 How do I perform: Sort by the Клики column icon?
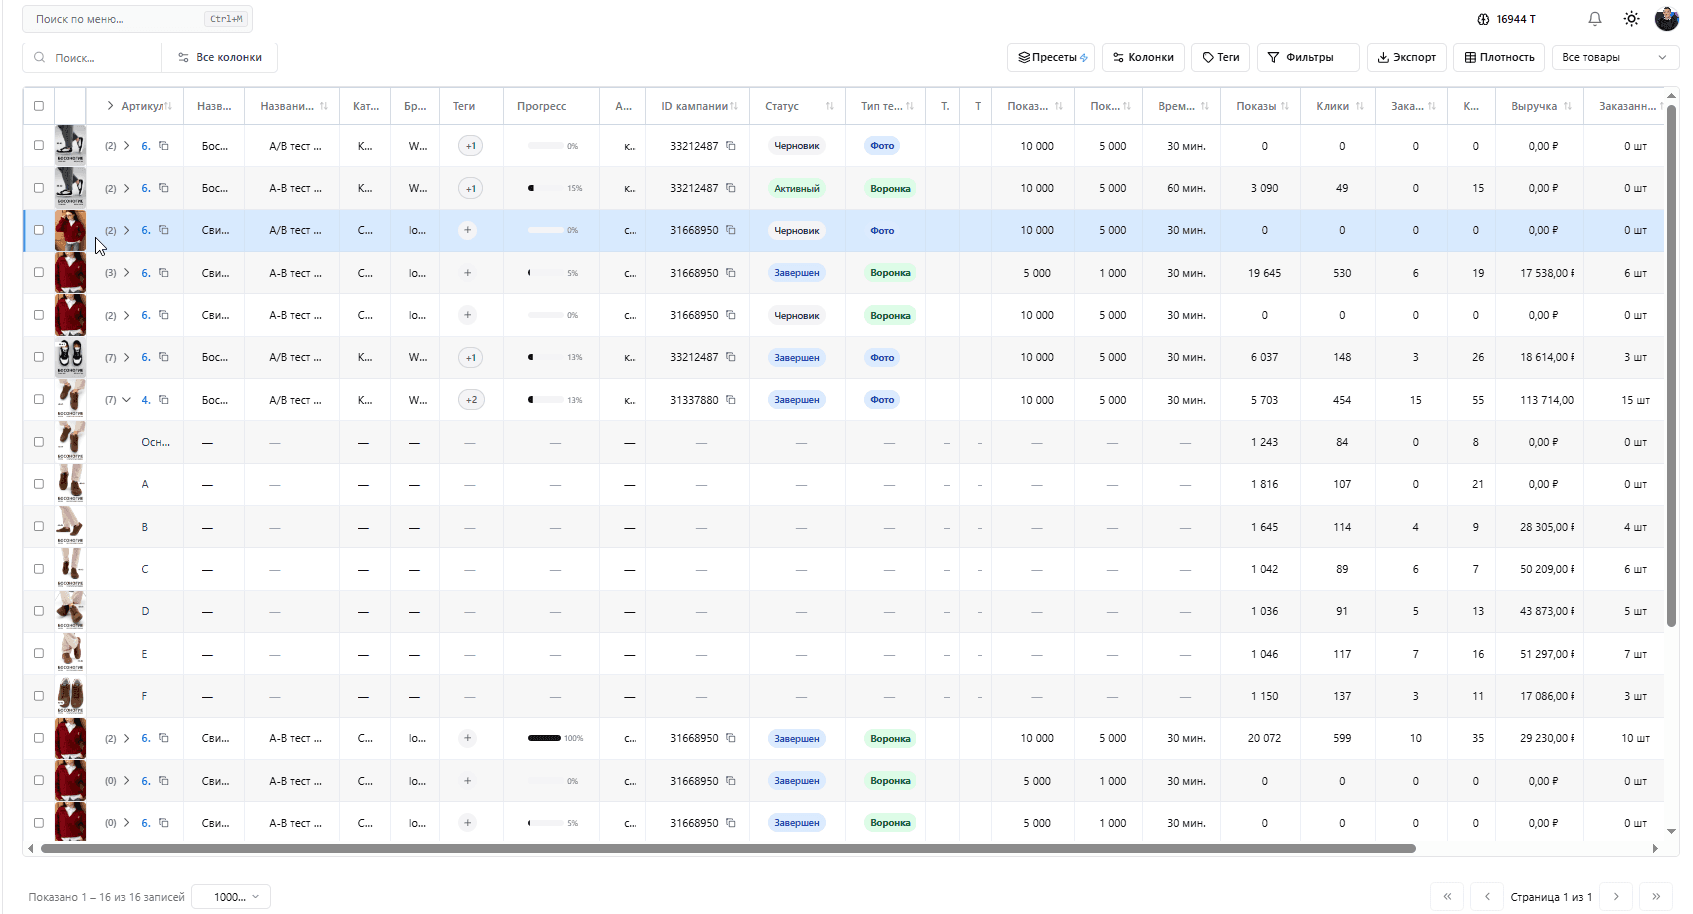1360,106
